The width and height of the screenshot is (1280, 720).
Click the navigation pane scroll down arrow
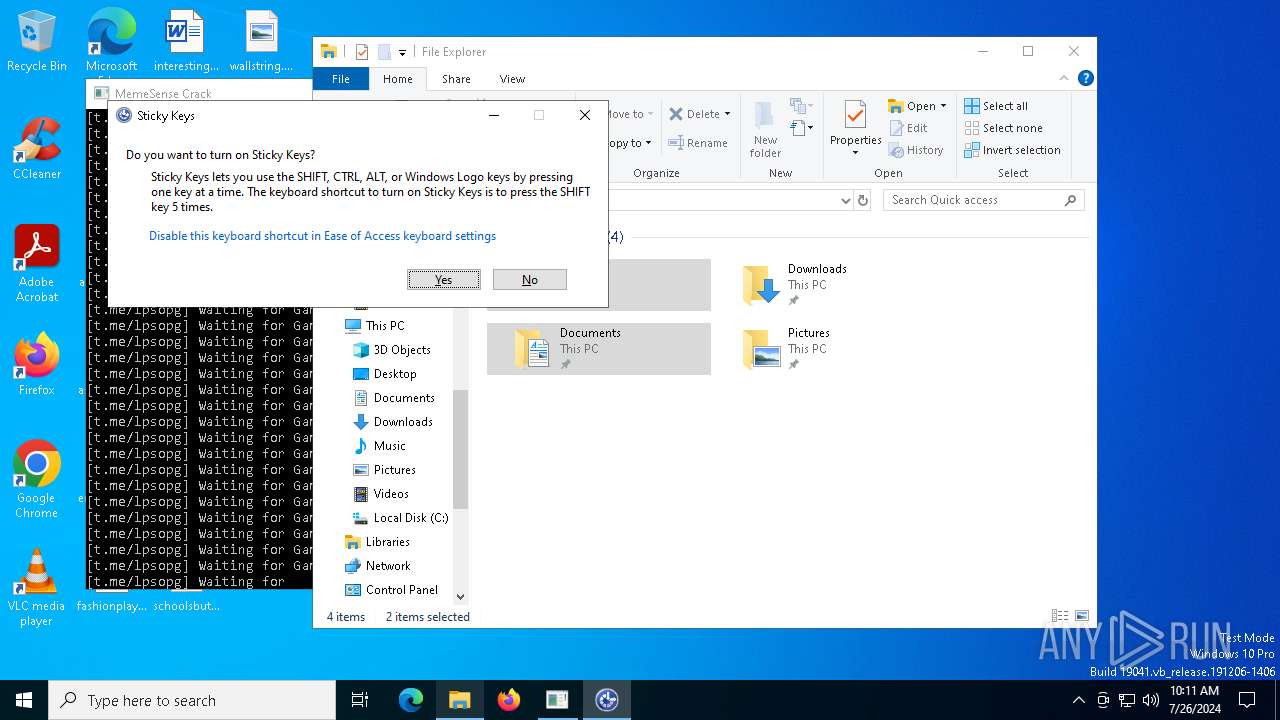point(460,597)
